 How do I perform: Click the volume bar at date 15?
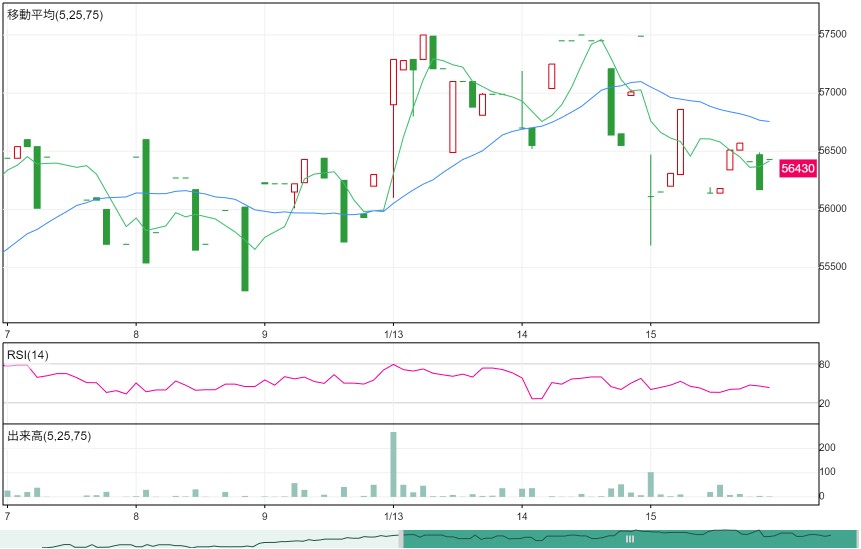pyautogui.click(x=651, y=484)
